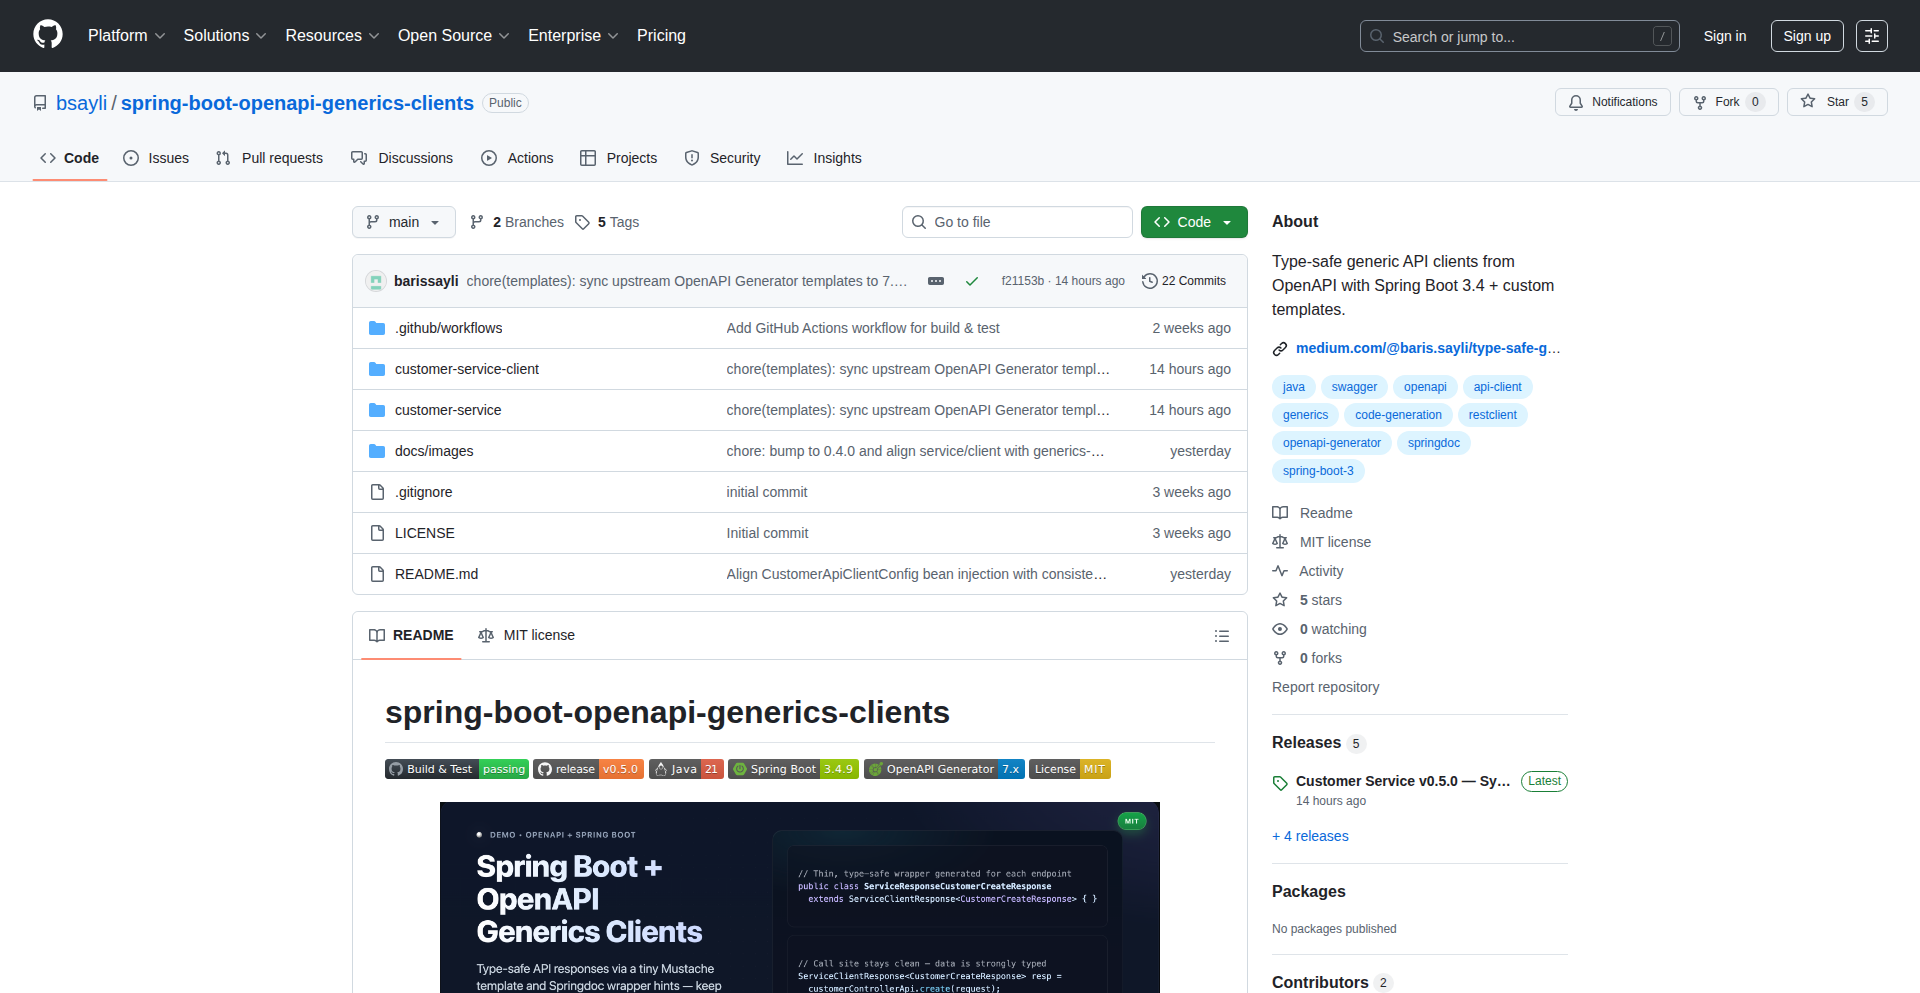The height and width of the screenshot is (993, 1920).
Task: Click the tags icon beside 5 Tags
Action: (582, 222)
